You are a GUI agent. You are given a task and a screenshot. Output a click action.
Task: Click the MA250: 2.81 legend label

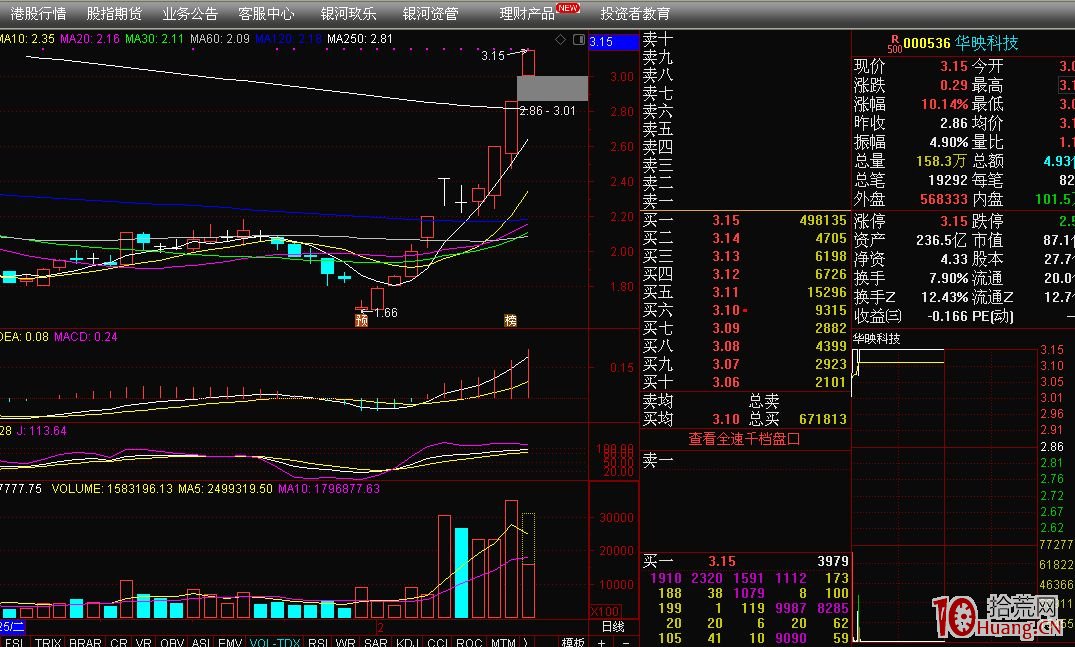coord(360,39)
